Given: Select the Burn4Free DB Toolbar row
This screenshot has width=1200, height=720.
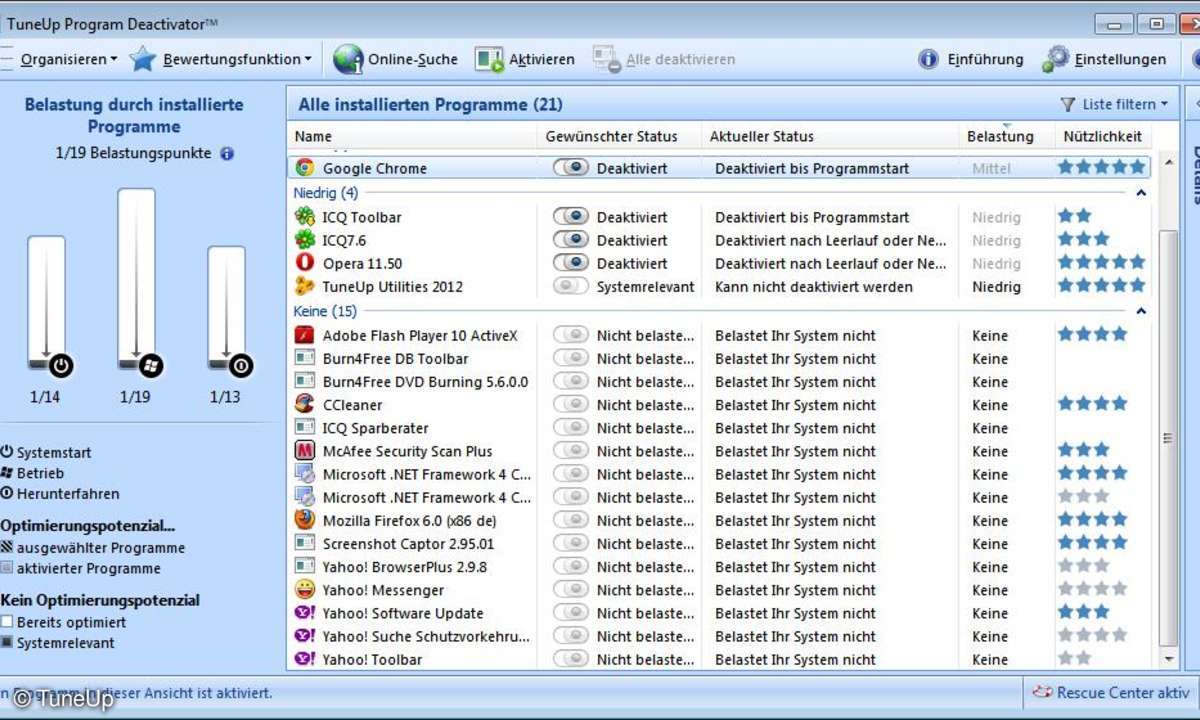Looking at the screenshot, I should point(719,358).
